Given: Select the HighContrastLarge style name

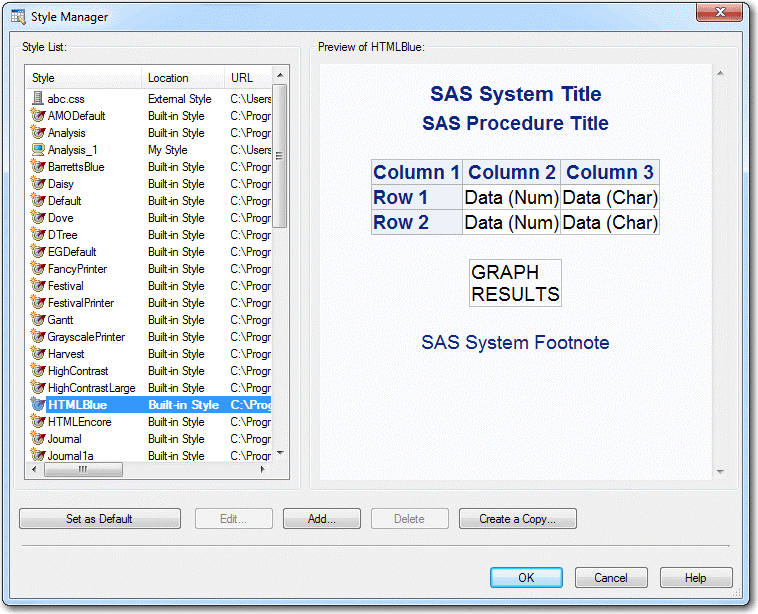Looking at the screenshot, I should 91,388.
